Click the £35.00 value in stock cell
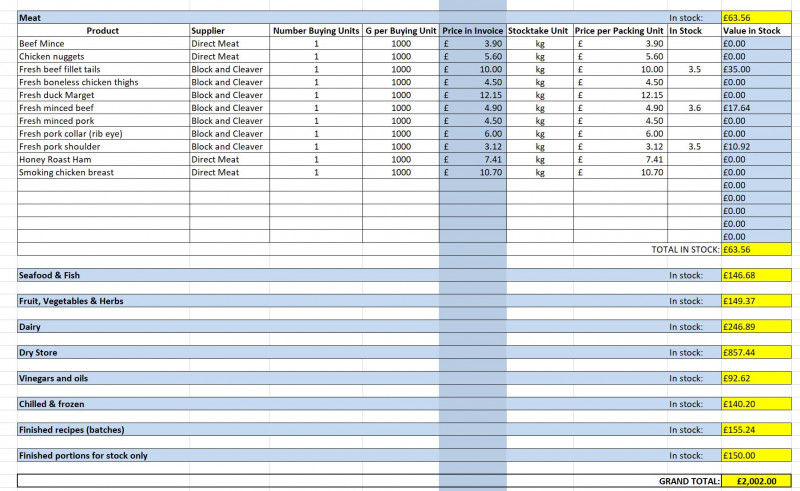Image resolution: width=800 pixels, height=491 pixels. tap(756, 69)
